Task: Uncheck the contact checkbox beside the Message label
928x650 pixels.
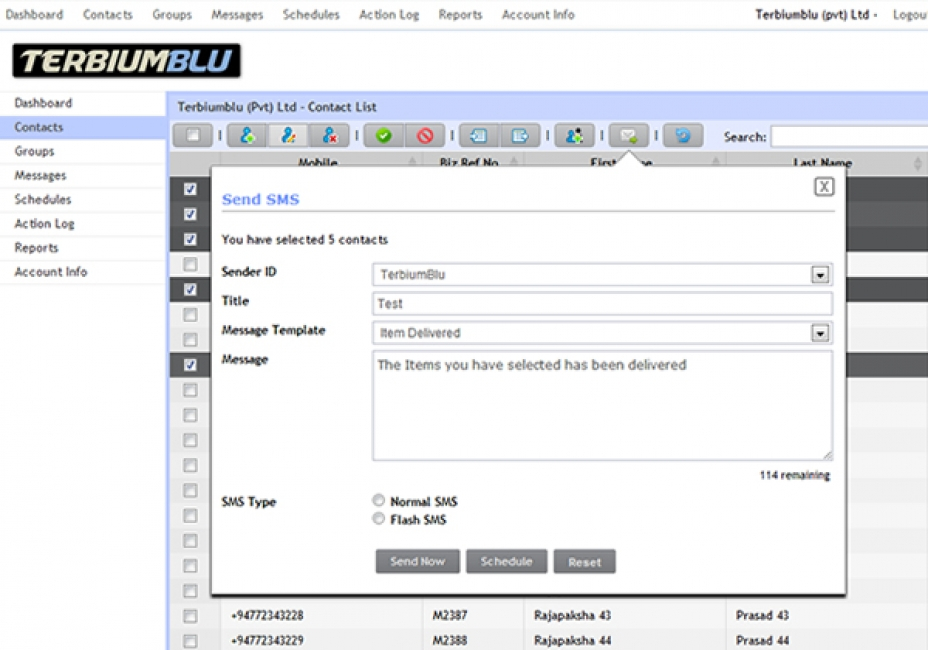Action: (x=190, y=365)
